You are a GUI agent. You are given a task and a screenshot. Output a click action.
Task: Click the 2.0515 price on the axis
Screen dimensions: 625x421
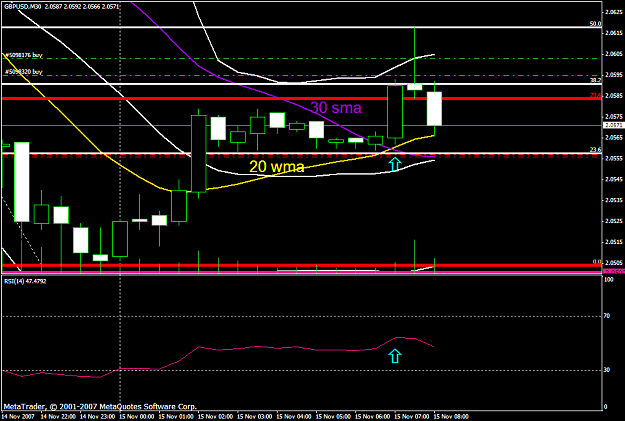[614, 242]
